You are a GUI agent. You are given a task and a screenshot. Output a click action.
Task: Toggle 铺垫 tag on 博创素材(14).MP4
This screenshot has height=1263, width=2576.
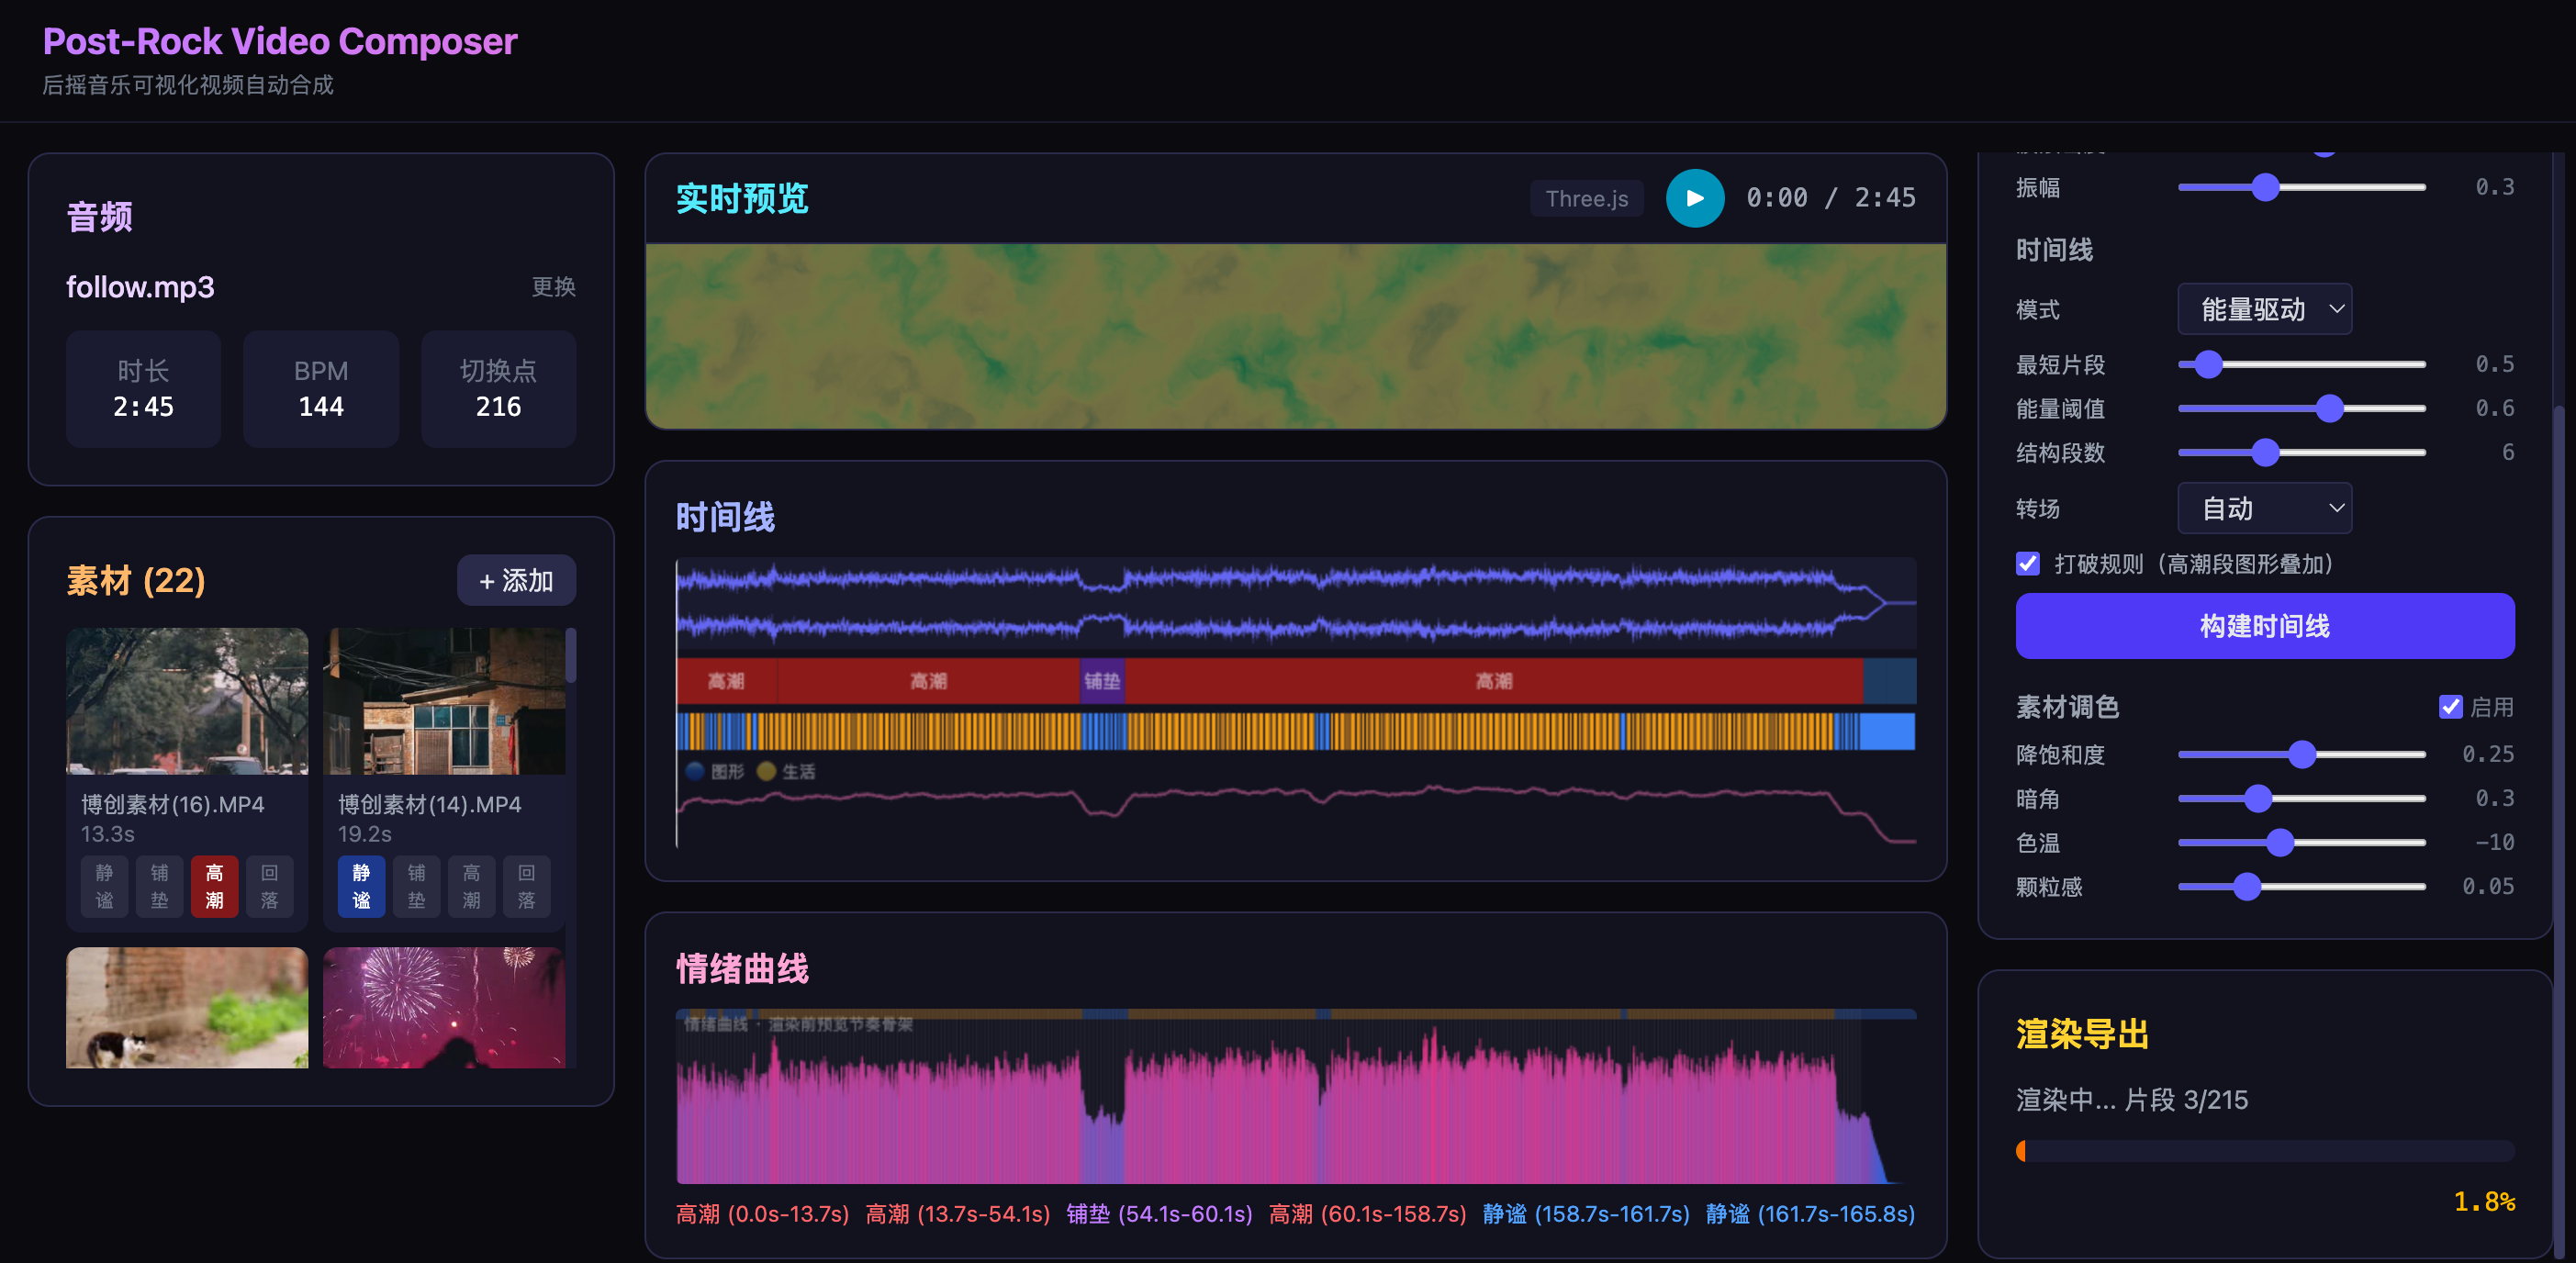pos(416,886)
